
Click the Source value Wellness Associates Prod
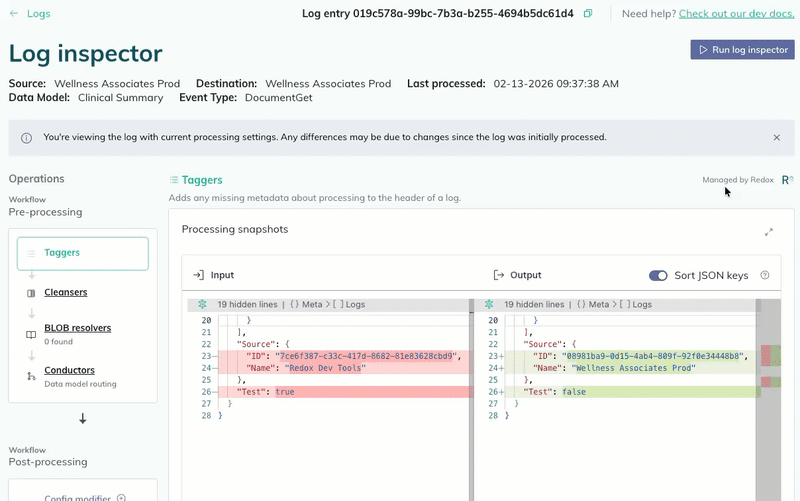coord(117,84)
